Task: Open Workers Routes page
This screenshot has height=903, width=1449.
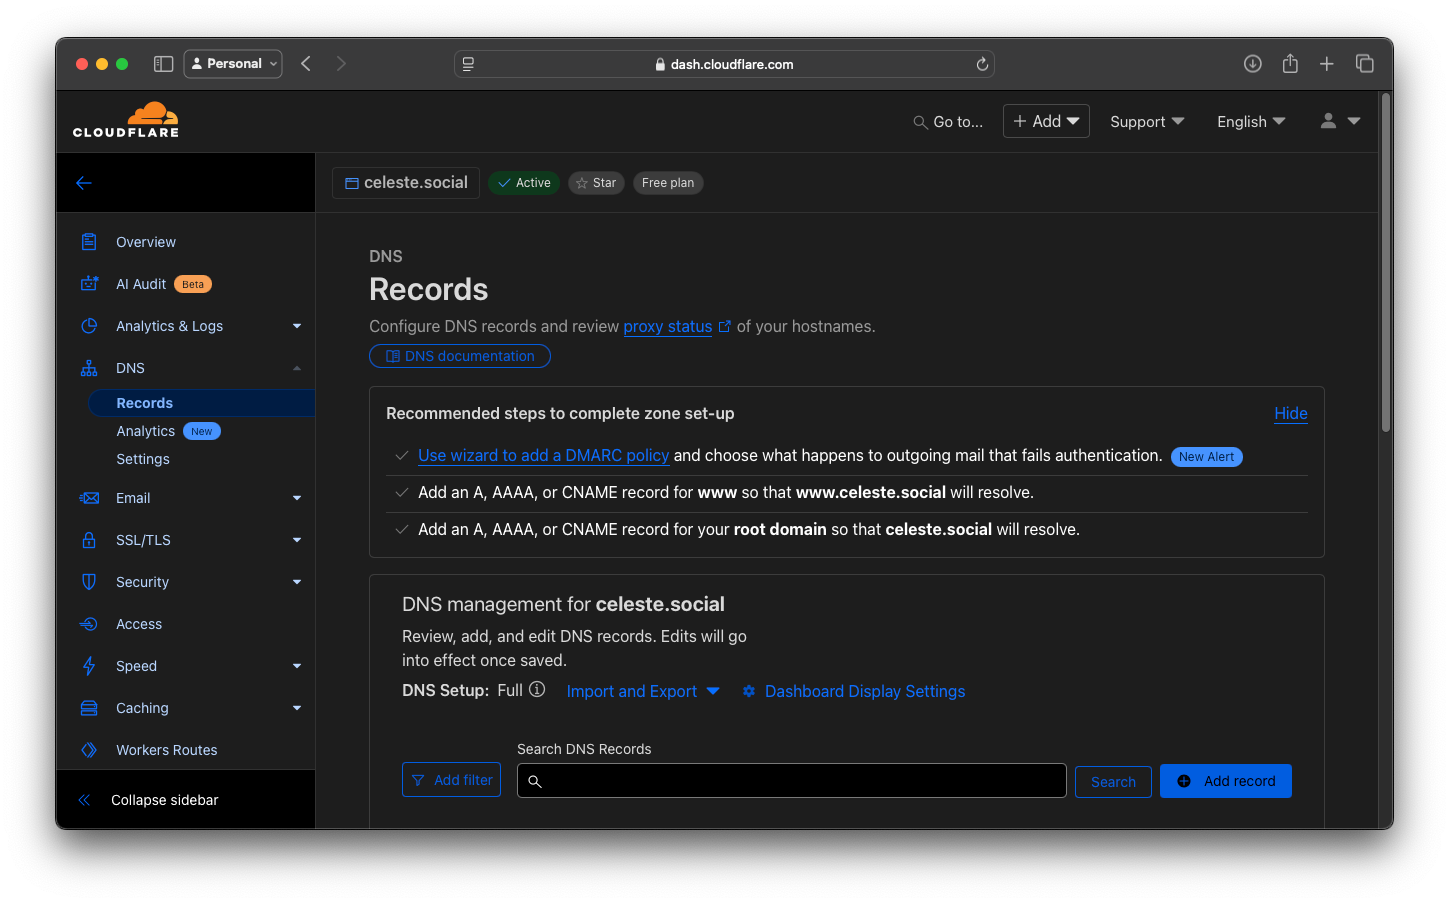Action: (167, 750)
